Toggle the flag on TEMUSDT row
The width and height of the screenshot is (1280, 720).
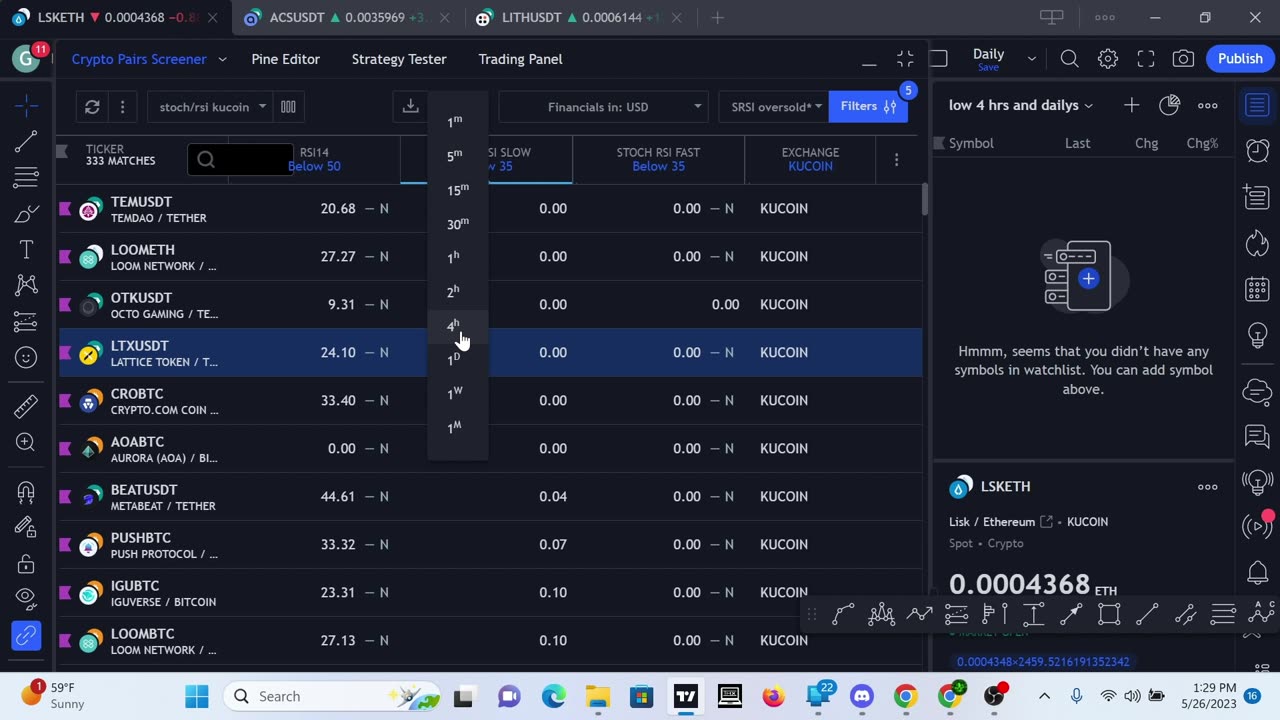pyautogui.click(x=65, y=209)
